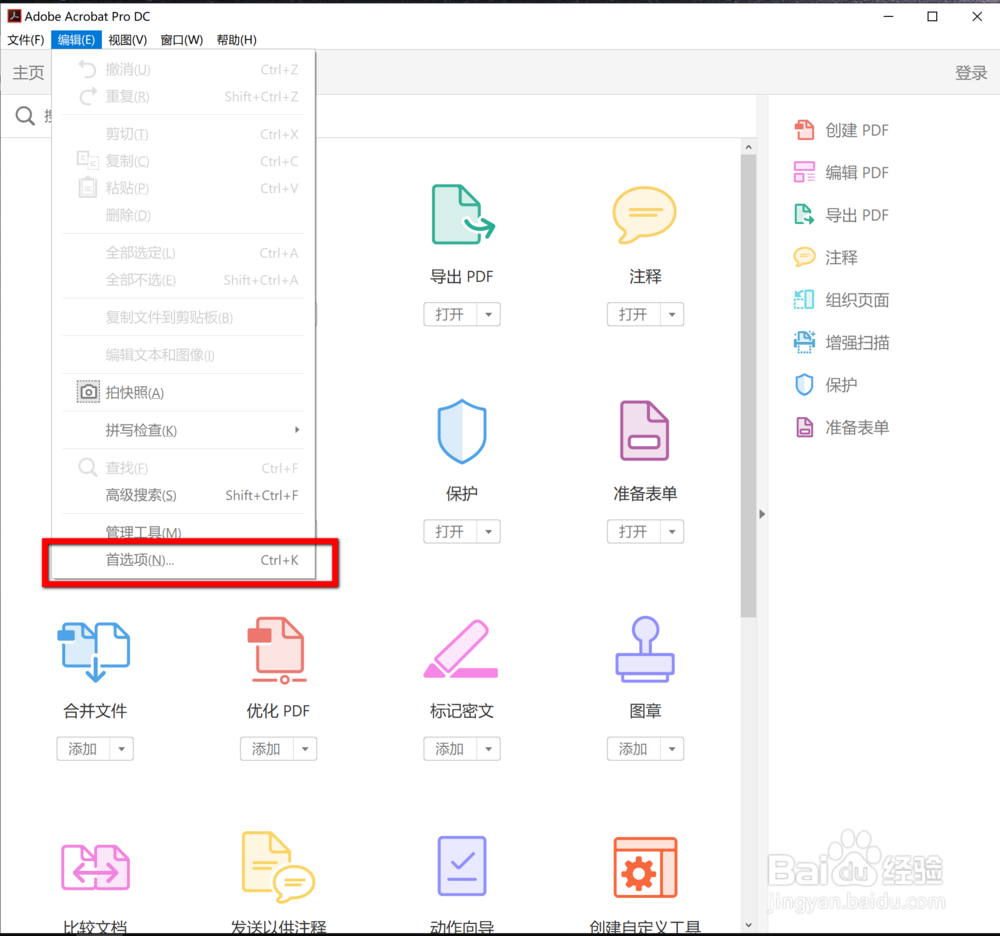Click the Organize Pages icon in right sidebar
1000x936 pixels.
tap(804, 300)
